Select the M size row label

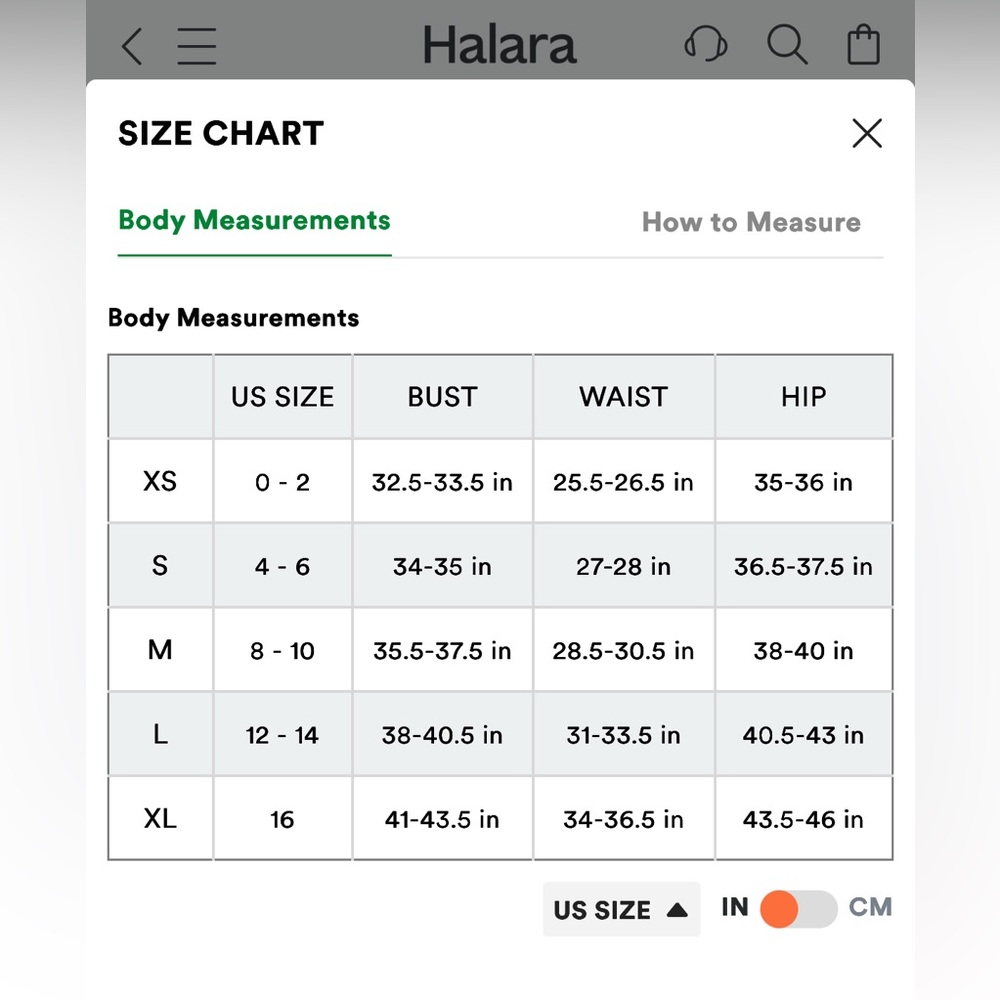click(160, 650)
